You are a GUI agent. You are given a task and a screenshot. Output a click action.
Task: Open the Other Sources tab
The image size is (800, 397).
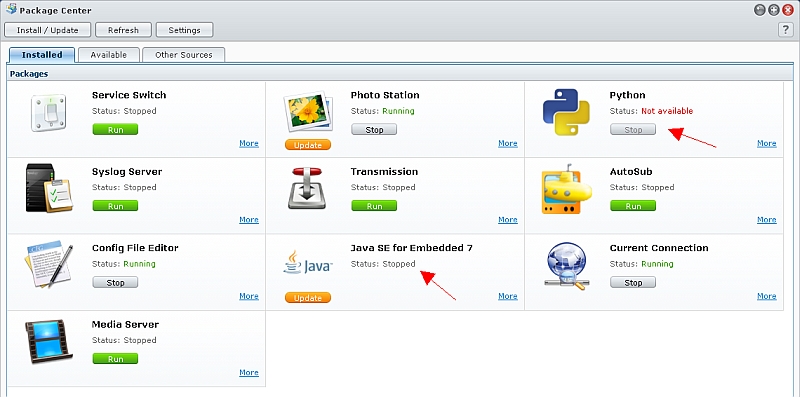click(x=184, y=55)
